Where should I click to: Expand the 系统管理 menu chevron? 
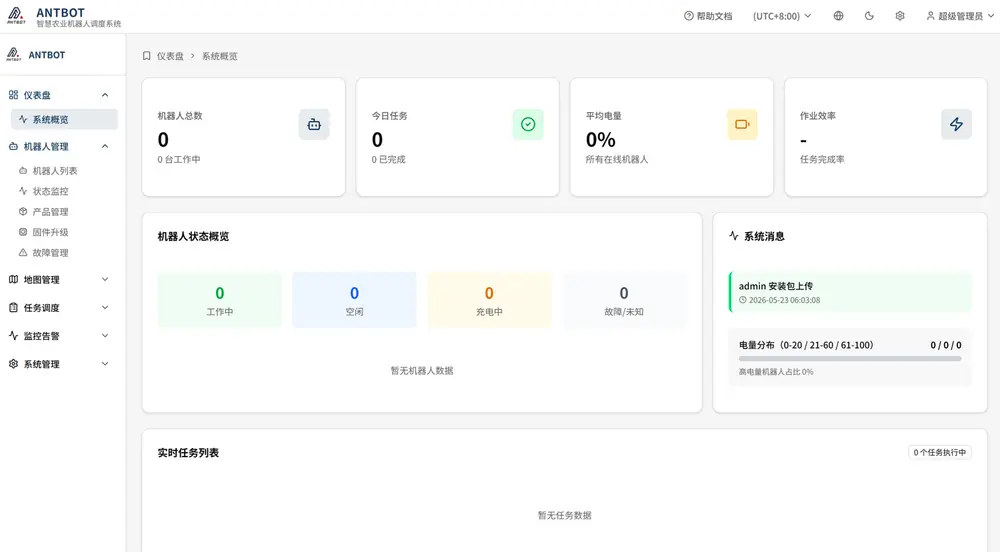pos(105,364)
